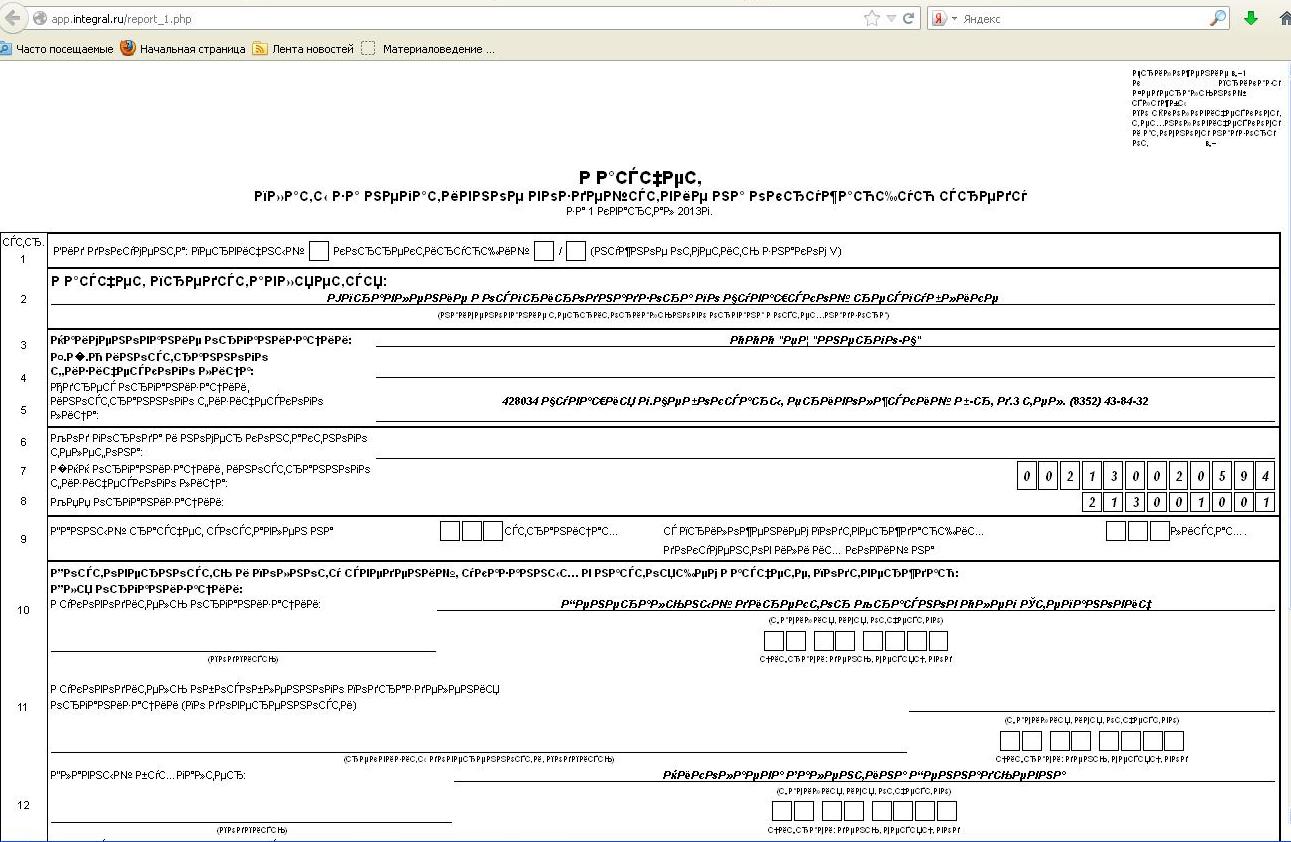The width and height of the screenshot is (1291, 842).
Task: Click the magnifying glass search icon
Action: coord(1217,19)
